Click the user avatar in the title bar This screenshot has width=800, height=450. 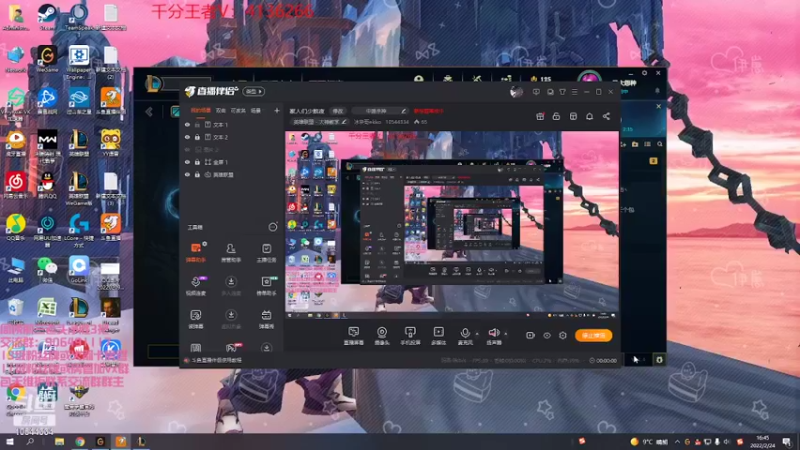pyautogui.click(x=516, y=92)
